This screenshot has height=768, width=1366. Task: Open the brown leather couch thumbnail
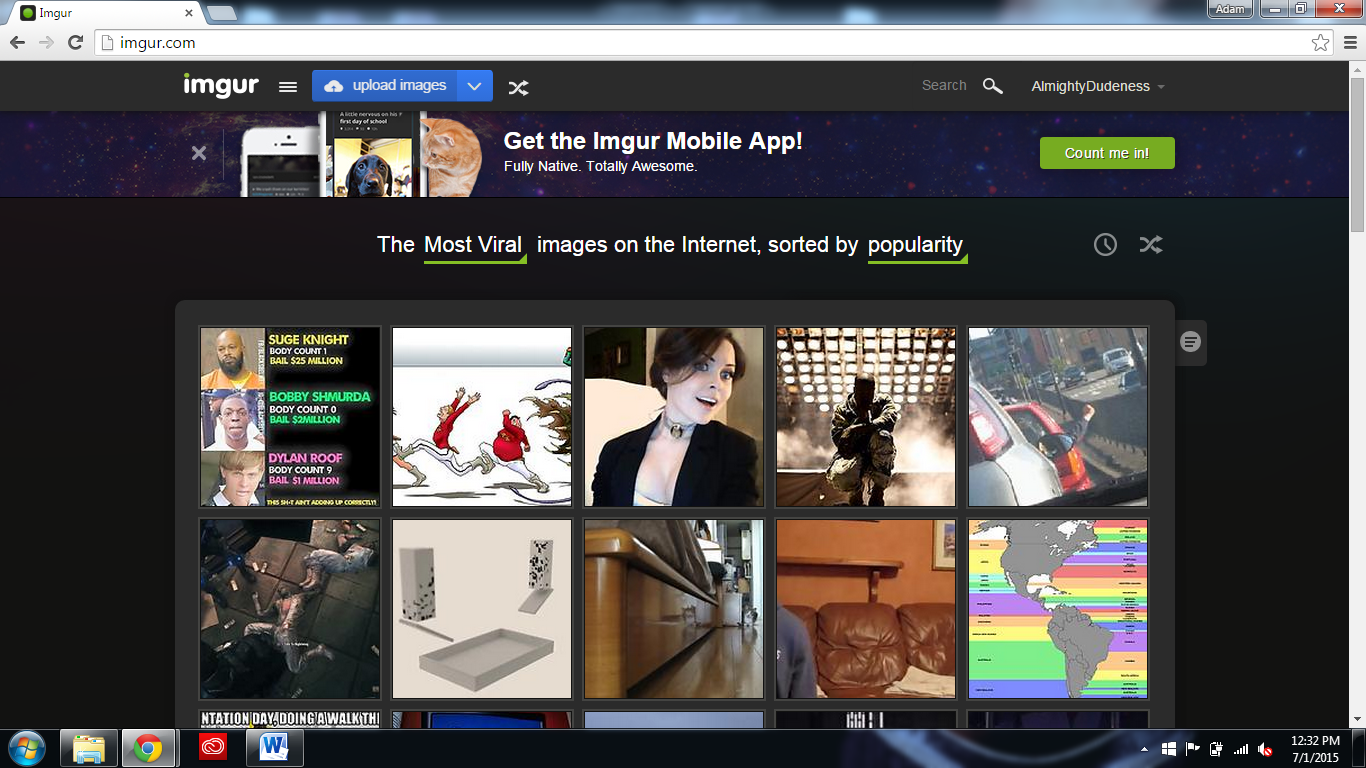[x=866, y=609]
